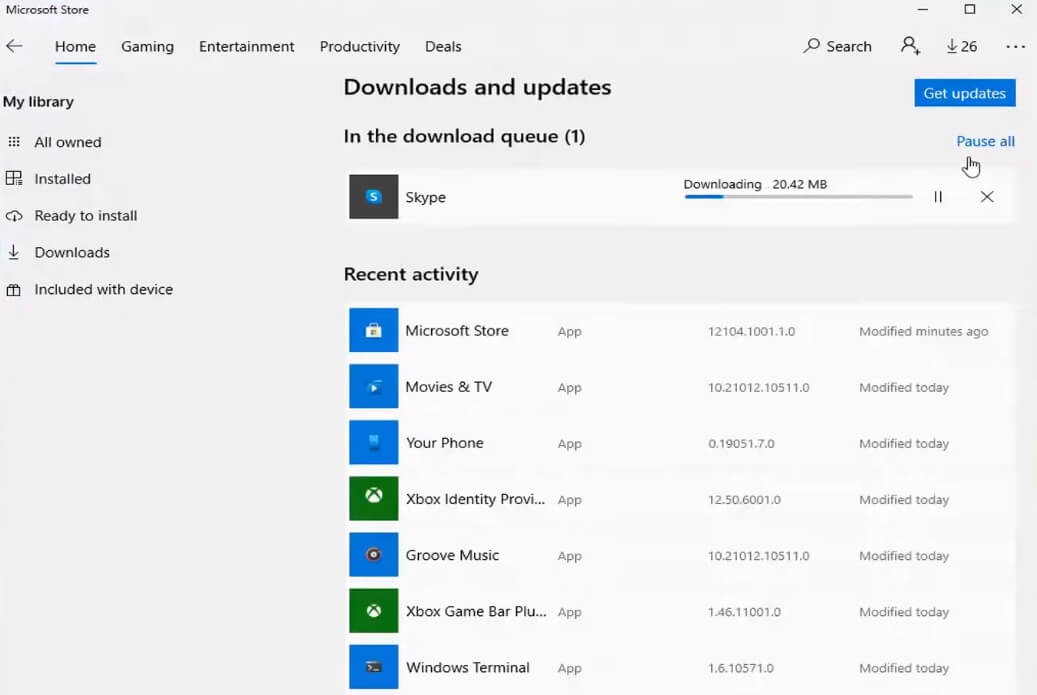The image size is (1037, 695).
Task: Select Downloads in My library
Action: click(72, 253)
